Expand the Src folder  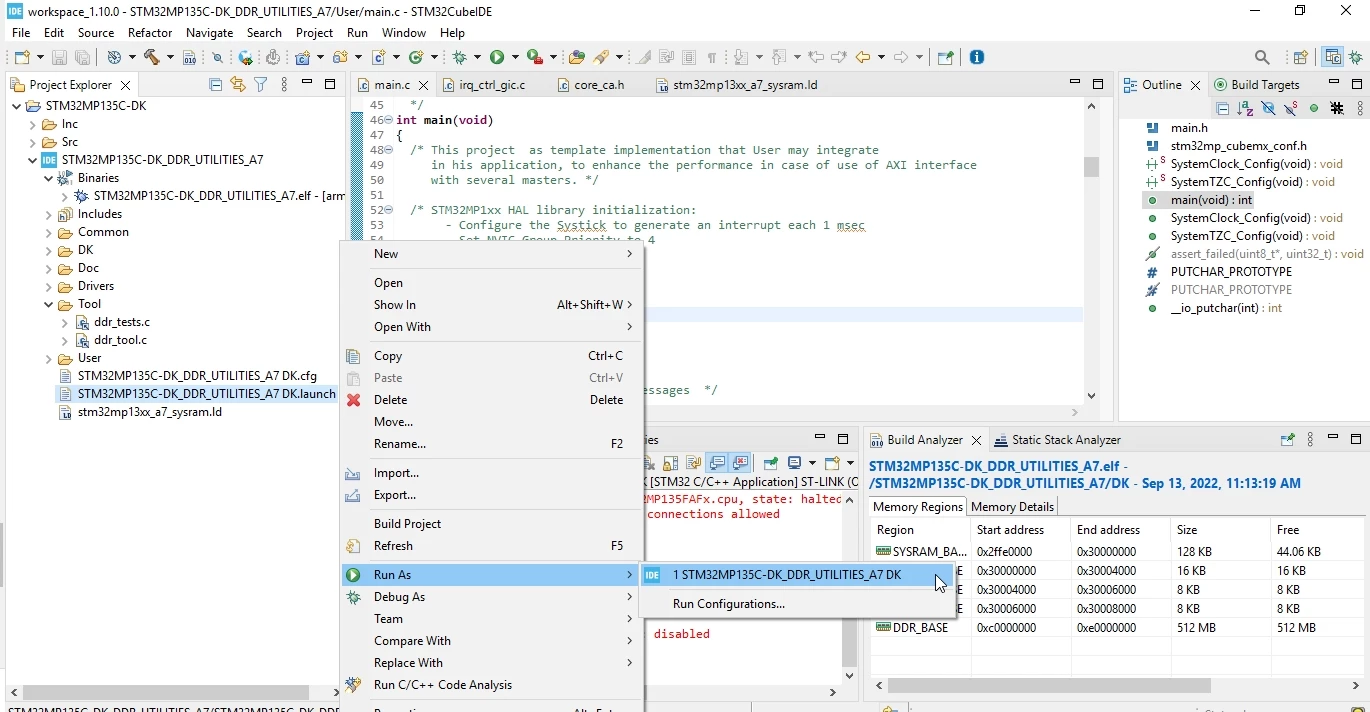point(33,143)
